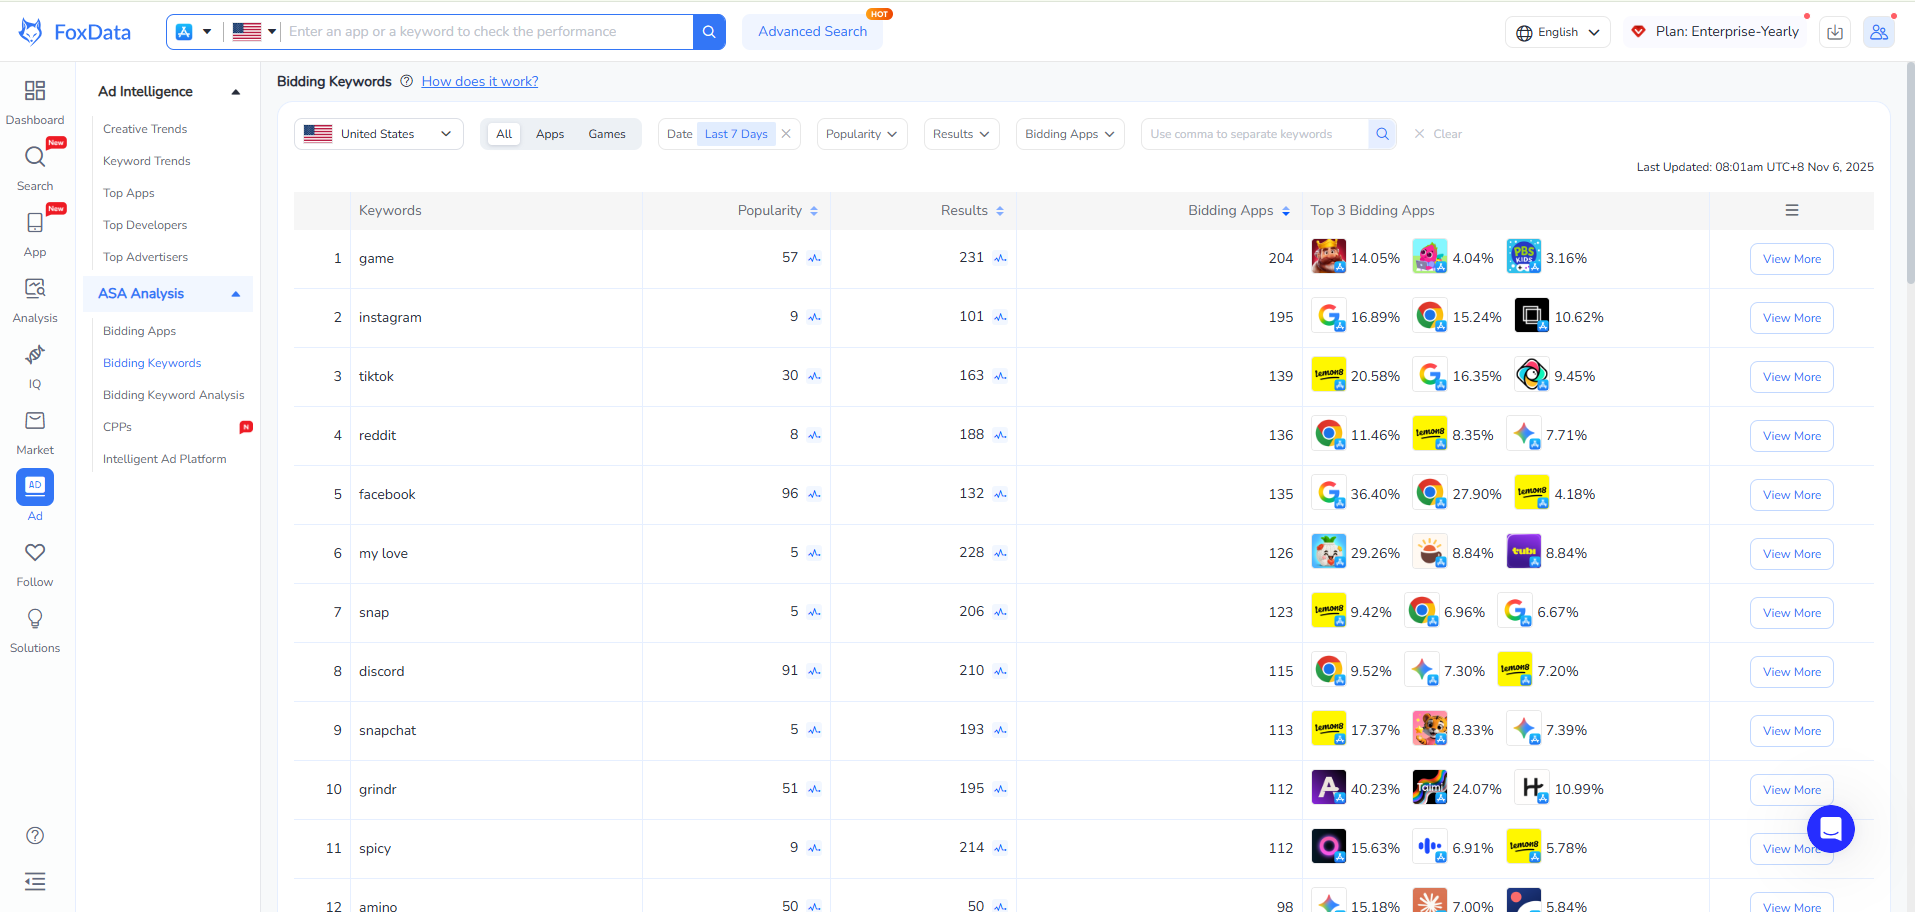Click the trend chart icon for game popularity

click(815, 259)
